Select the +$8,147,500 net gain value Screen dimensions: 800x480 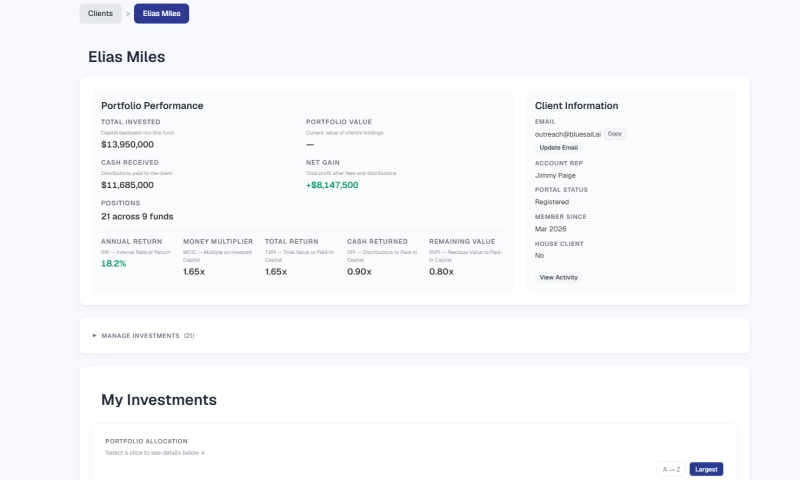tap(332, 185)
